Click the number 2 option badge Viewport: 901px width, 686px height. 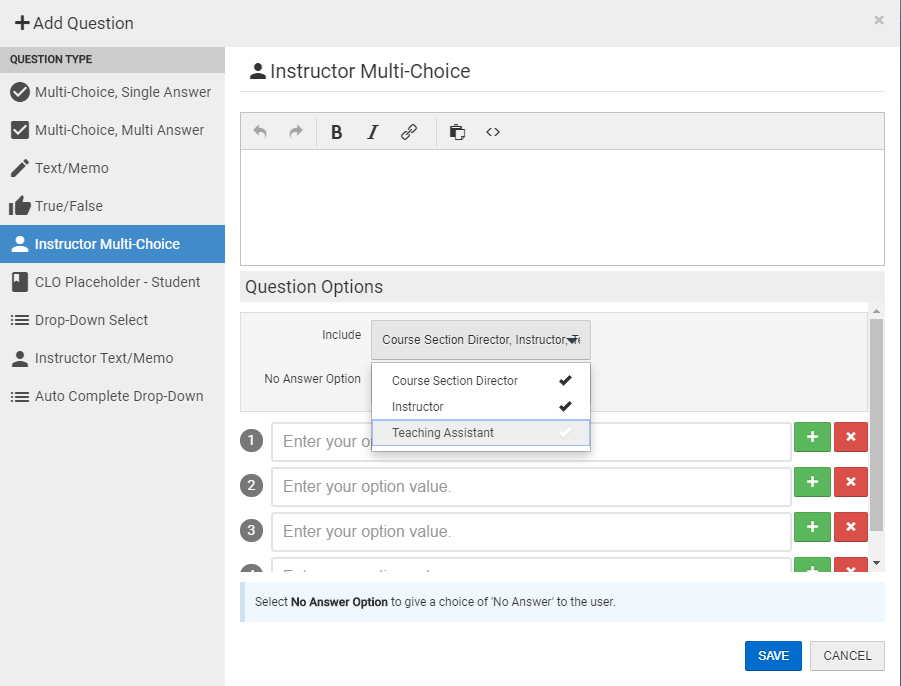point(251,485)
